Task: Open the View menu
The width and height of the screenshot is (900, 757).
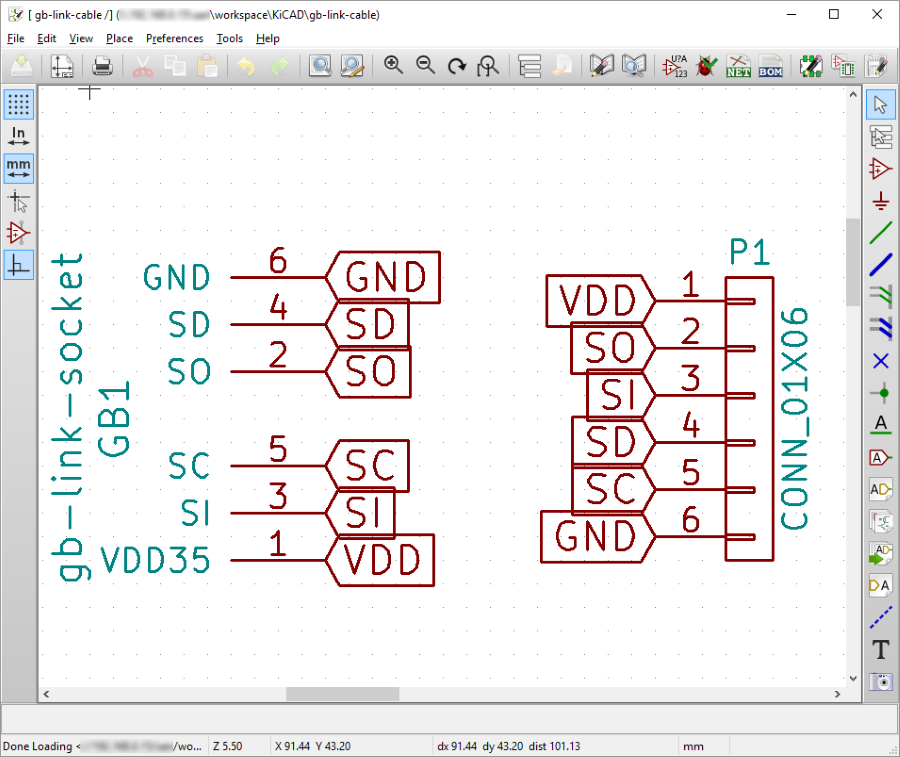Action: 81,38
